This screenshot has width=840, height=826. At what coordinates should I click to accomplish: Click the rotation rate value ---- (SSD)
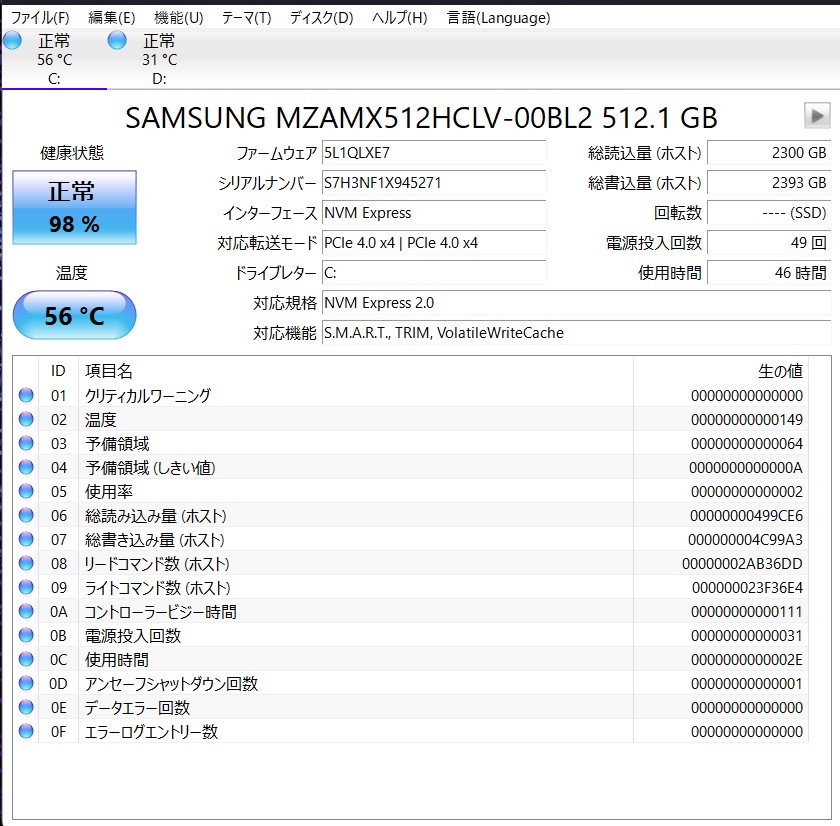(x=769, y=213)
